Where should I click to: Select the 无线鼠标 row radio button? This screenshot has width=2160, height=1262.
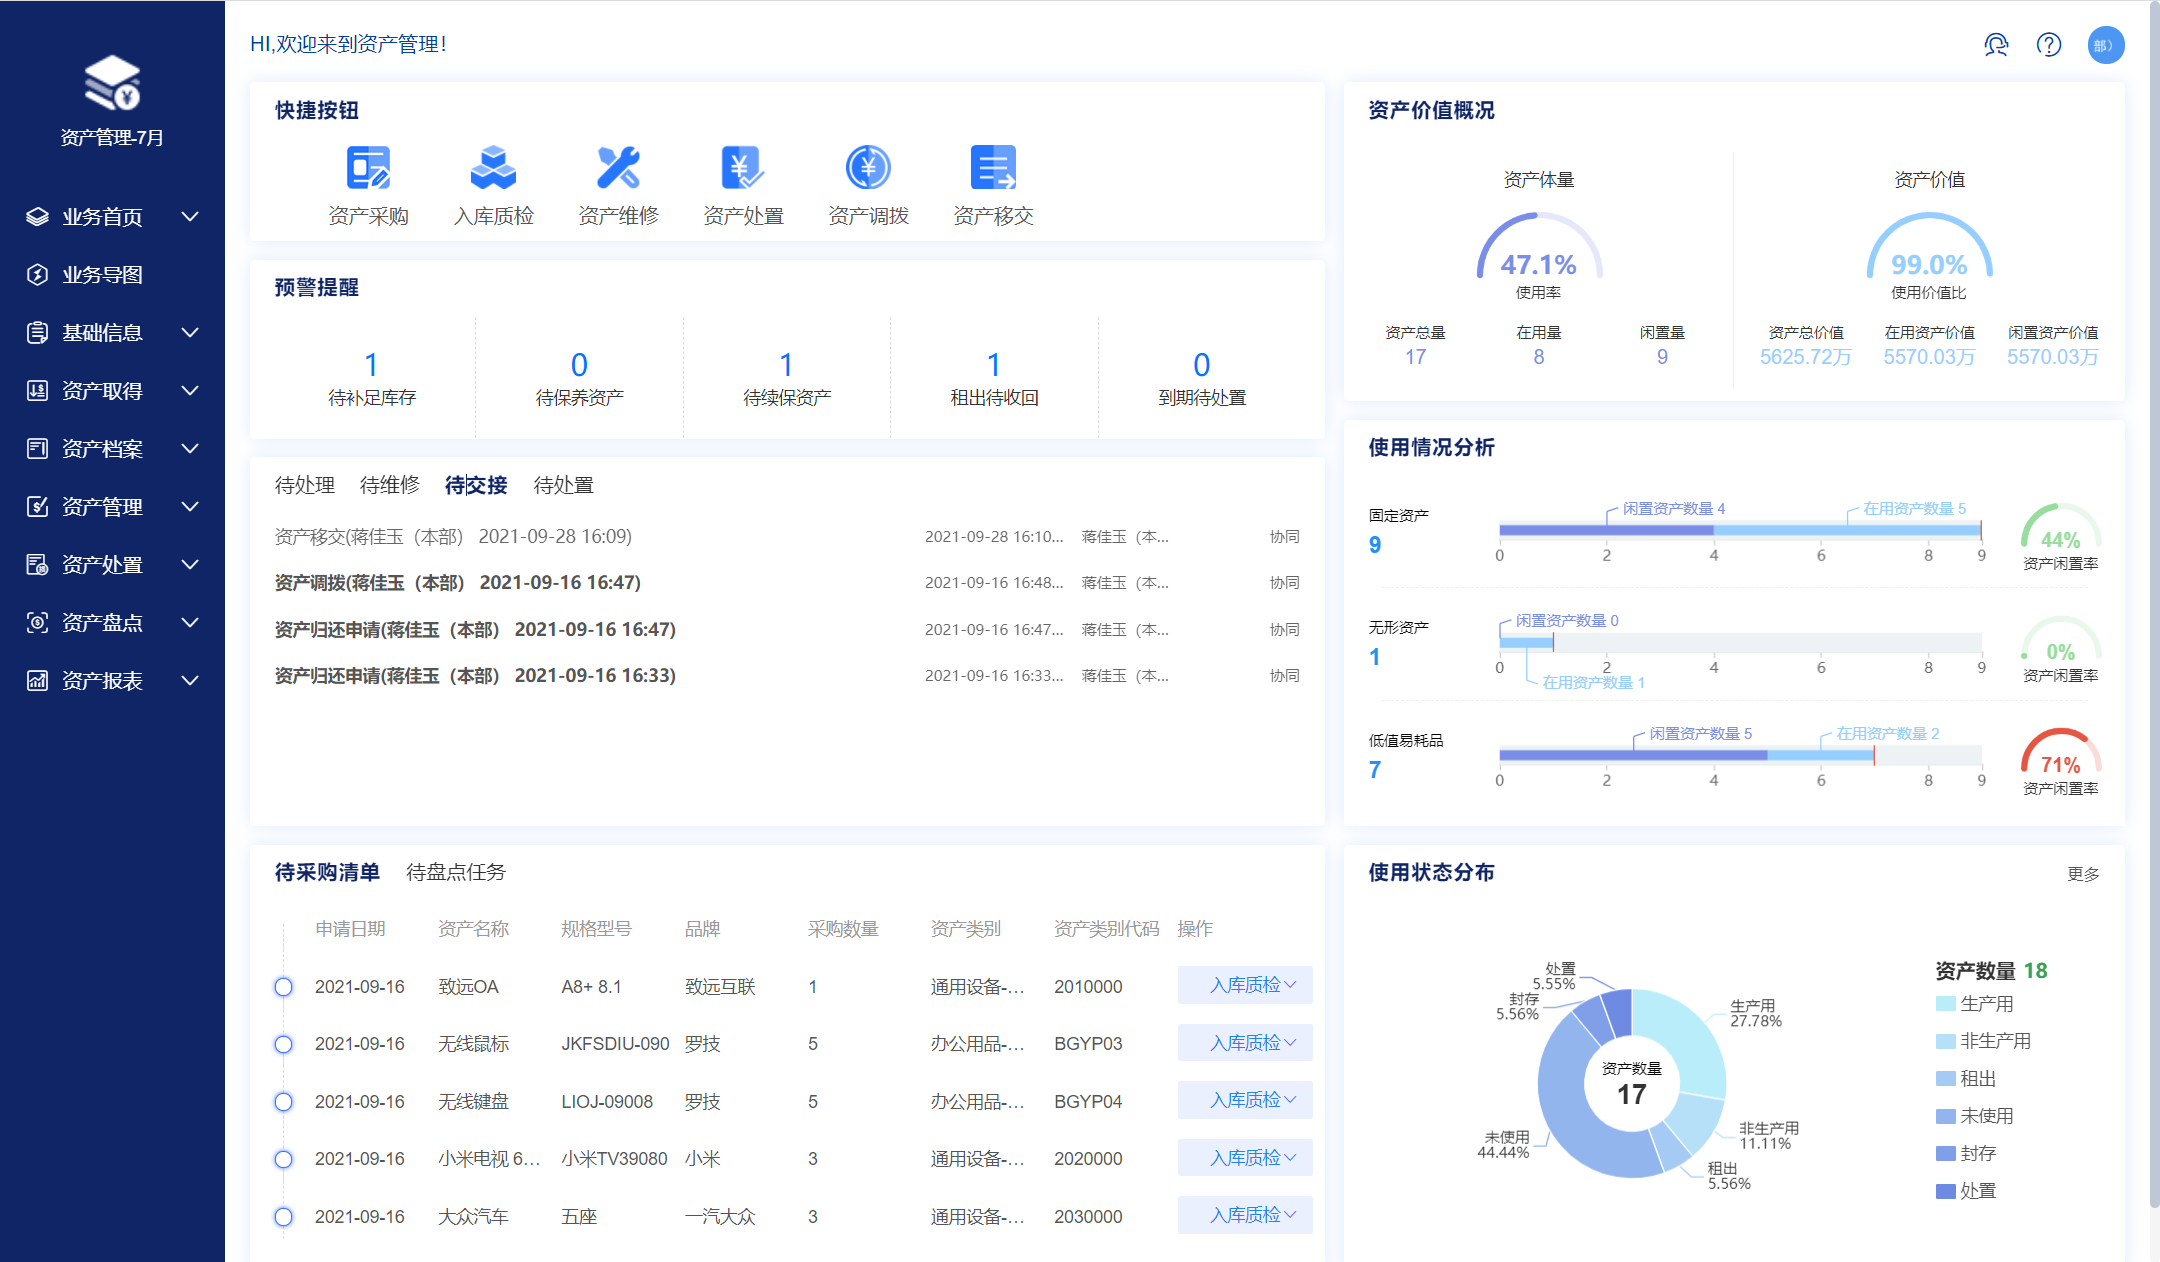coord(284,1044)
